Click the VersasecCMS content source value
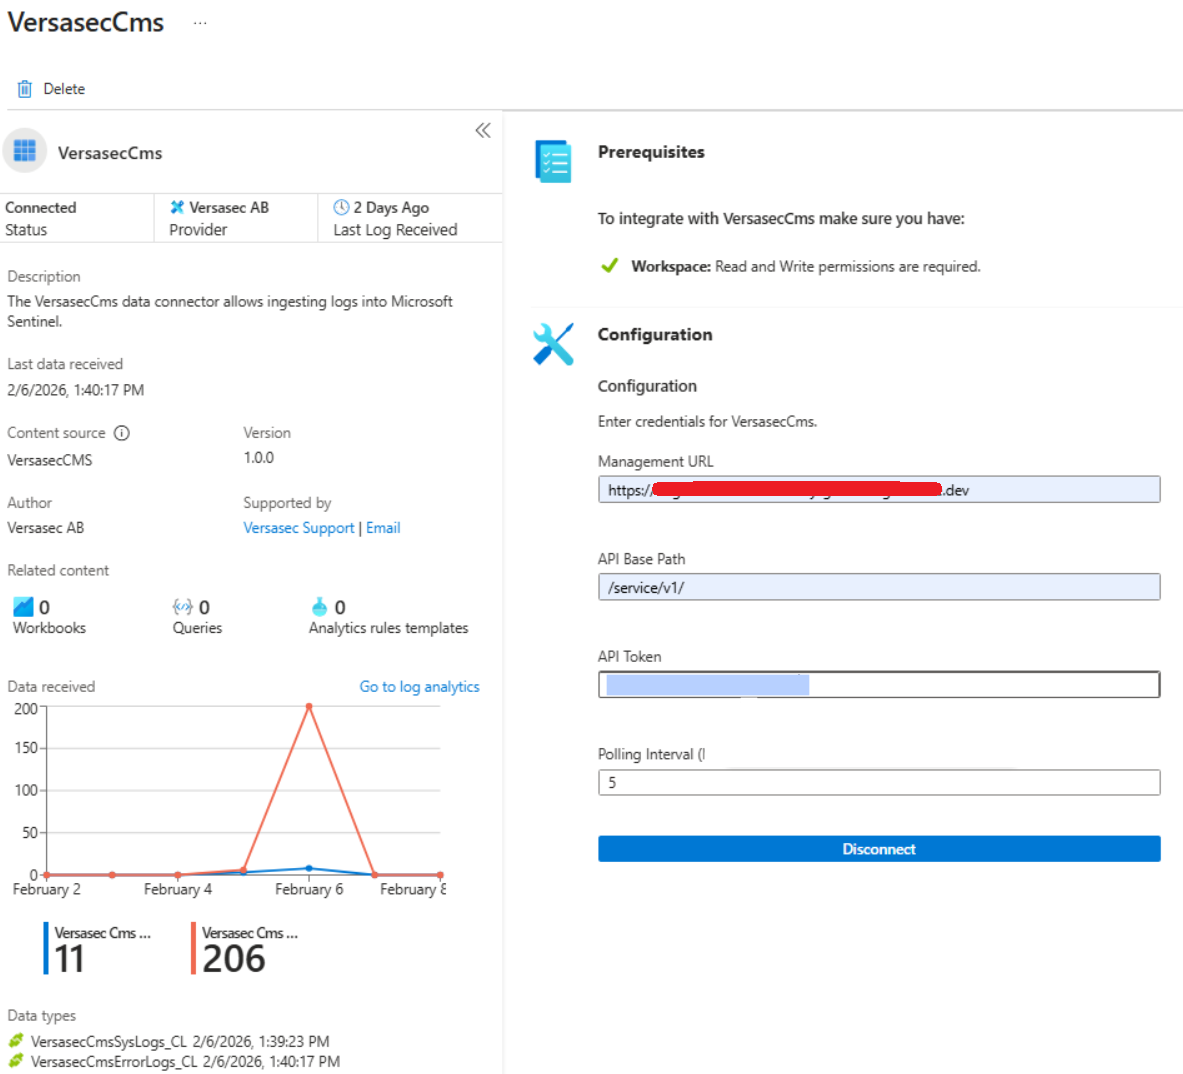The width and height of the screenshot is (1183, 1074). tap(50, 460)
